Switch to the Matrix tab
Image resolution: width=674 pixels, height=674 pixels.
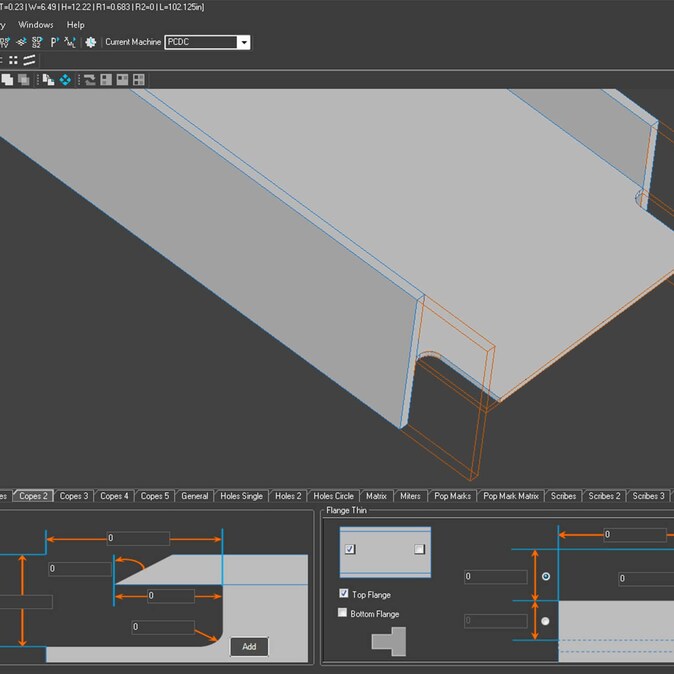[376, 496]
